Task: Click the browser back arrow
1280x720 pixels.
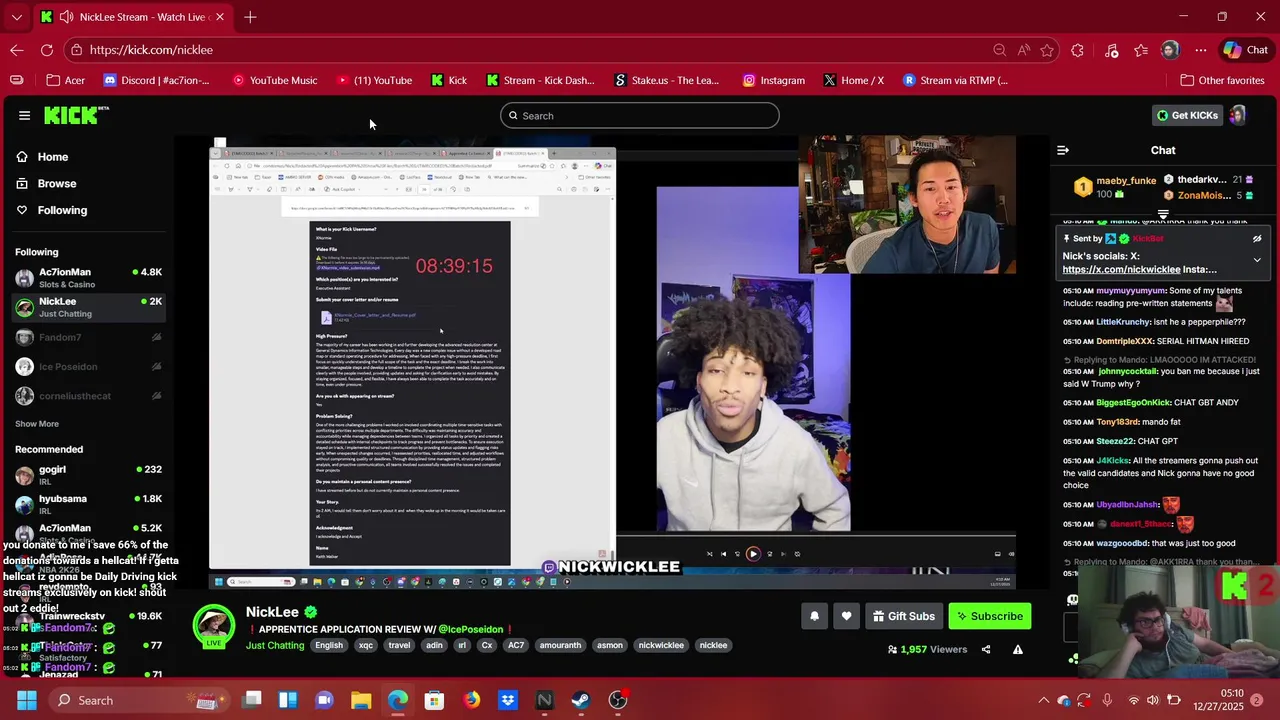Action: tap(17, 50)
